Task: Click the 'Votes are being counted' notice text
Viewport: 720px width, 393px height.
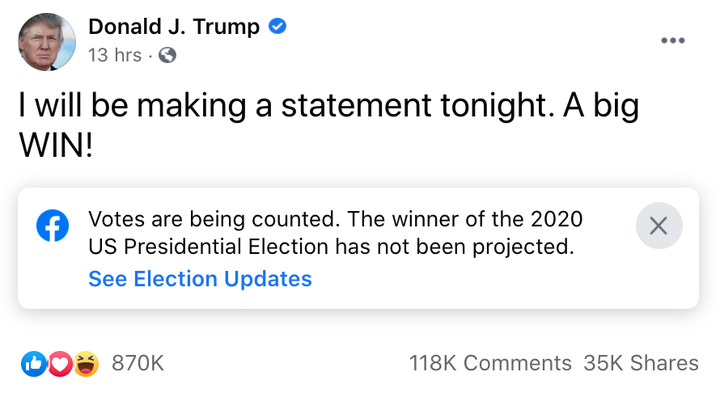Action: click(214, 219)
